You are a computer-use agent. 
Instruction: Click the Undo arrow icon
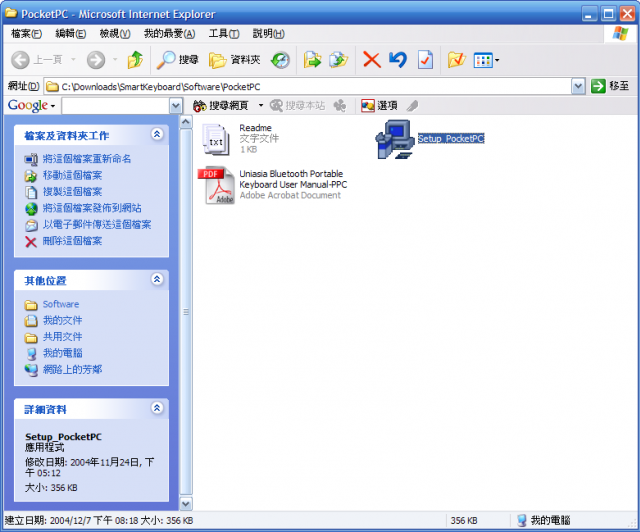point(398,60)
